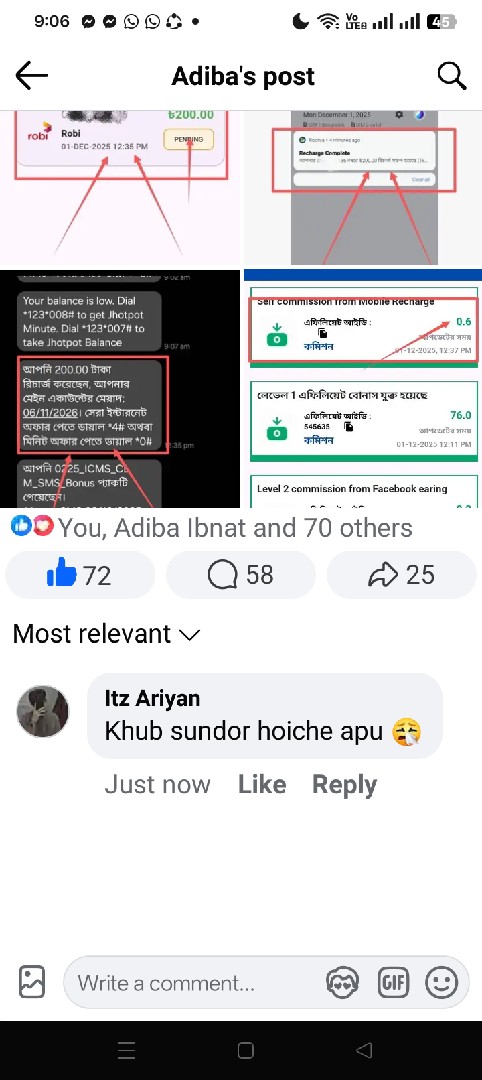482x1080 pixels.
Task: Open the Robi recharge pending screenshot image
Action: 120,189
